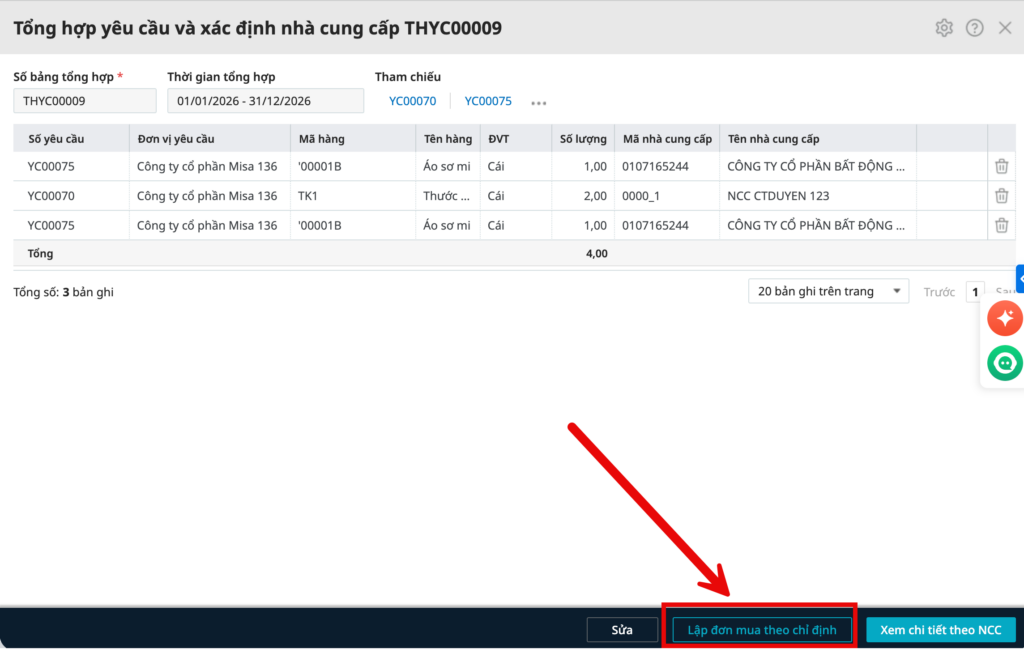Expand the blue side panel arrow tab
The height and width of the screenshot is (649, 1024).
pyautogui.click(x=1020, y=279)
